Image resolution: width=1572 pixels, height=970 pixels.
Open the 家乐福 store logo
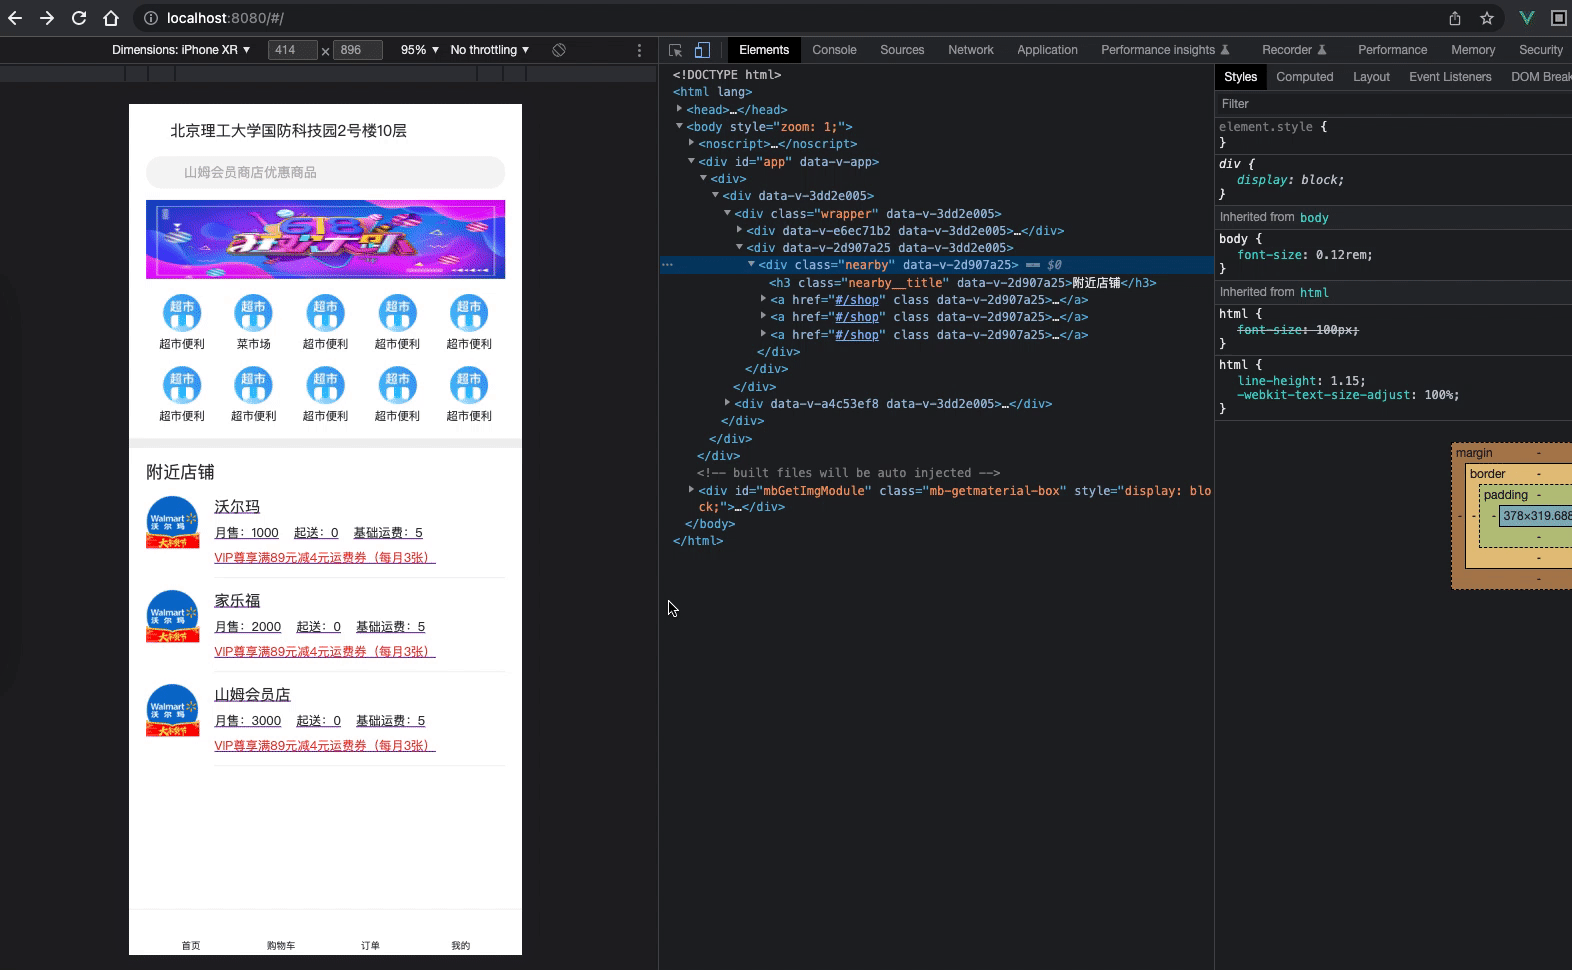172,616
